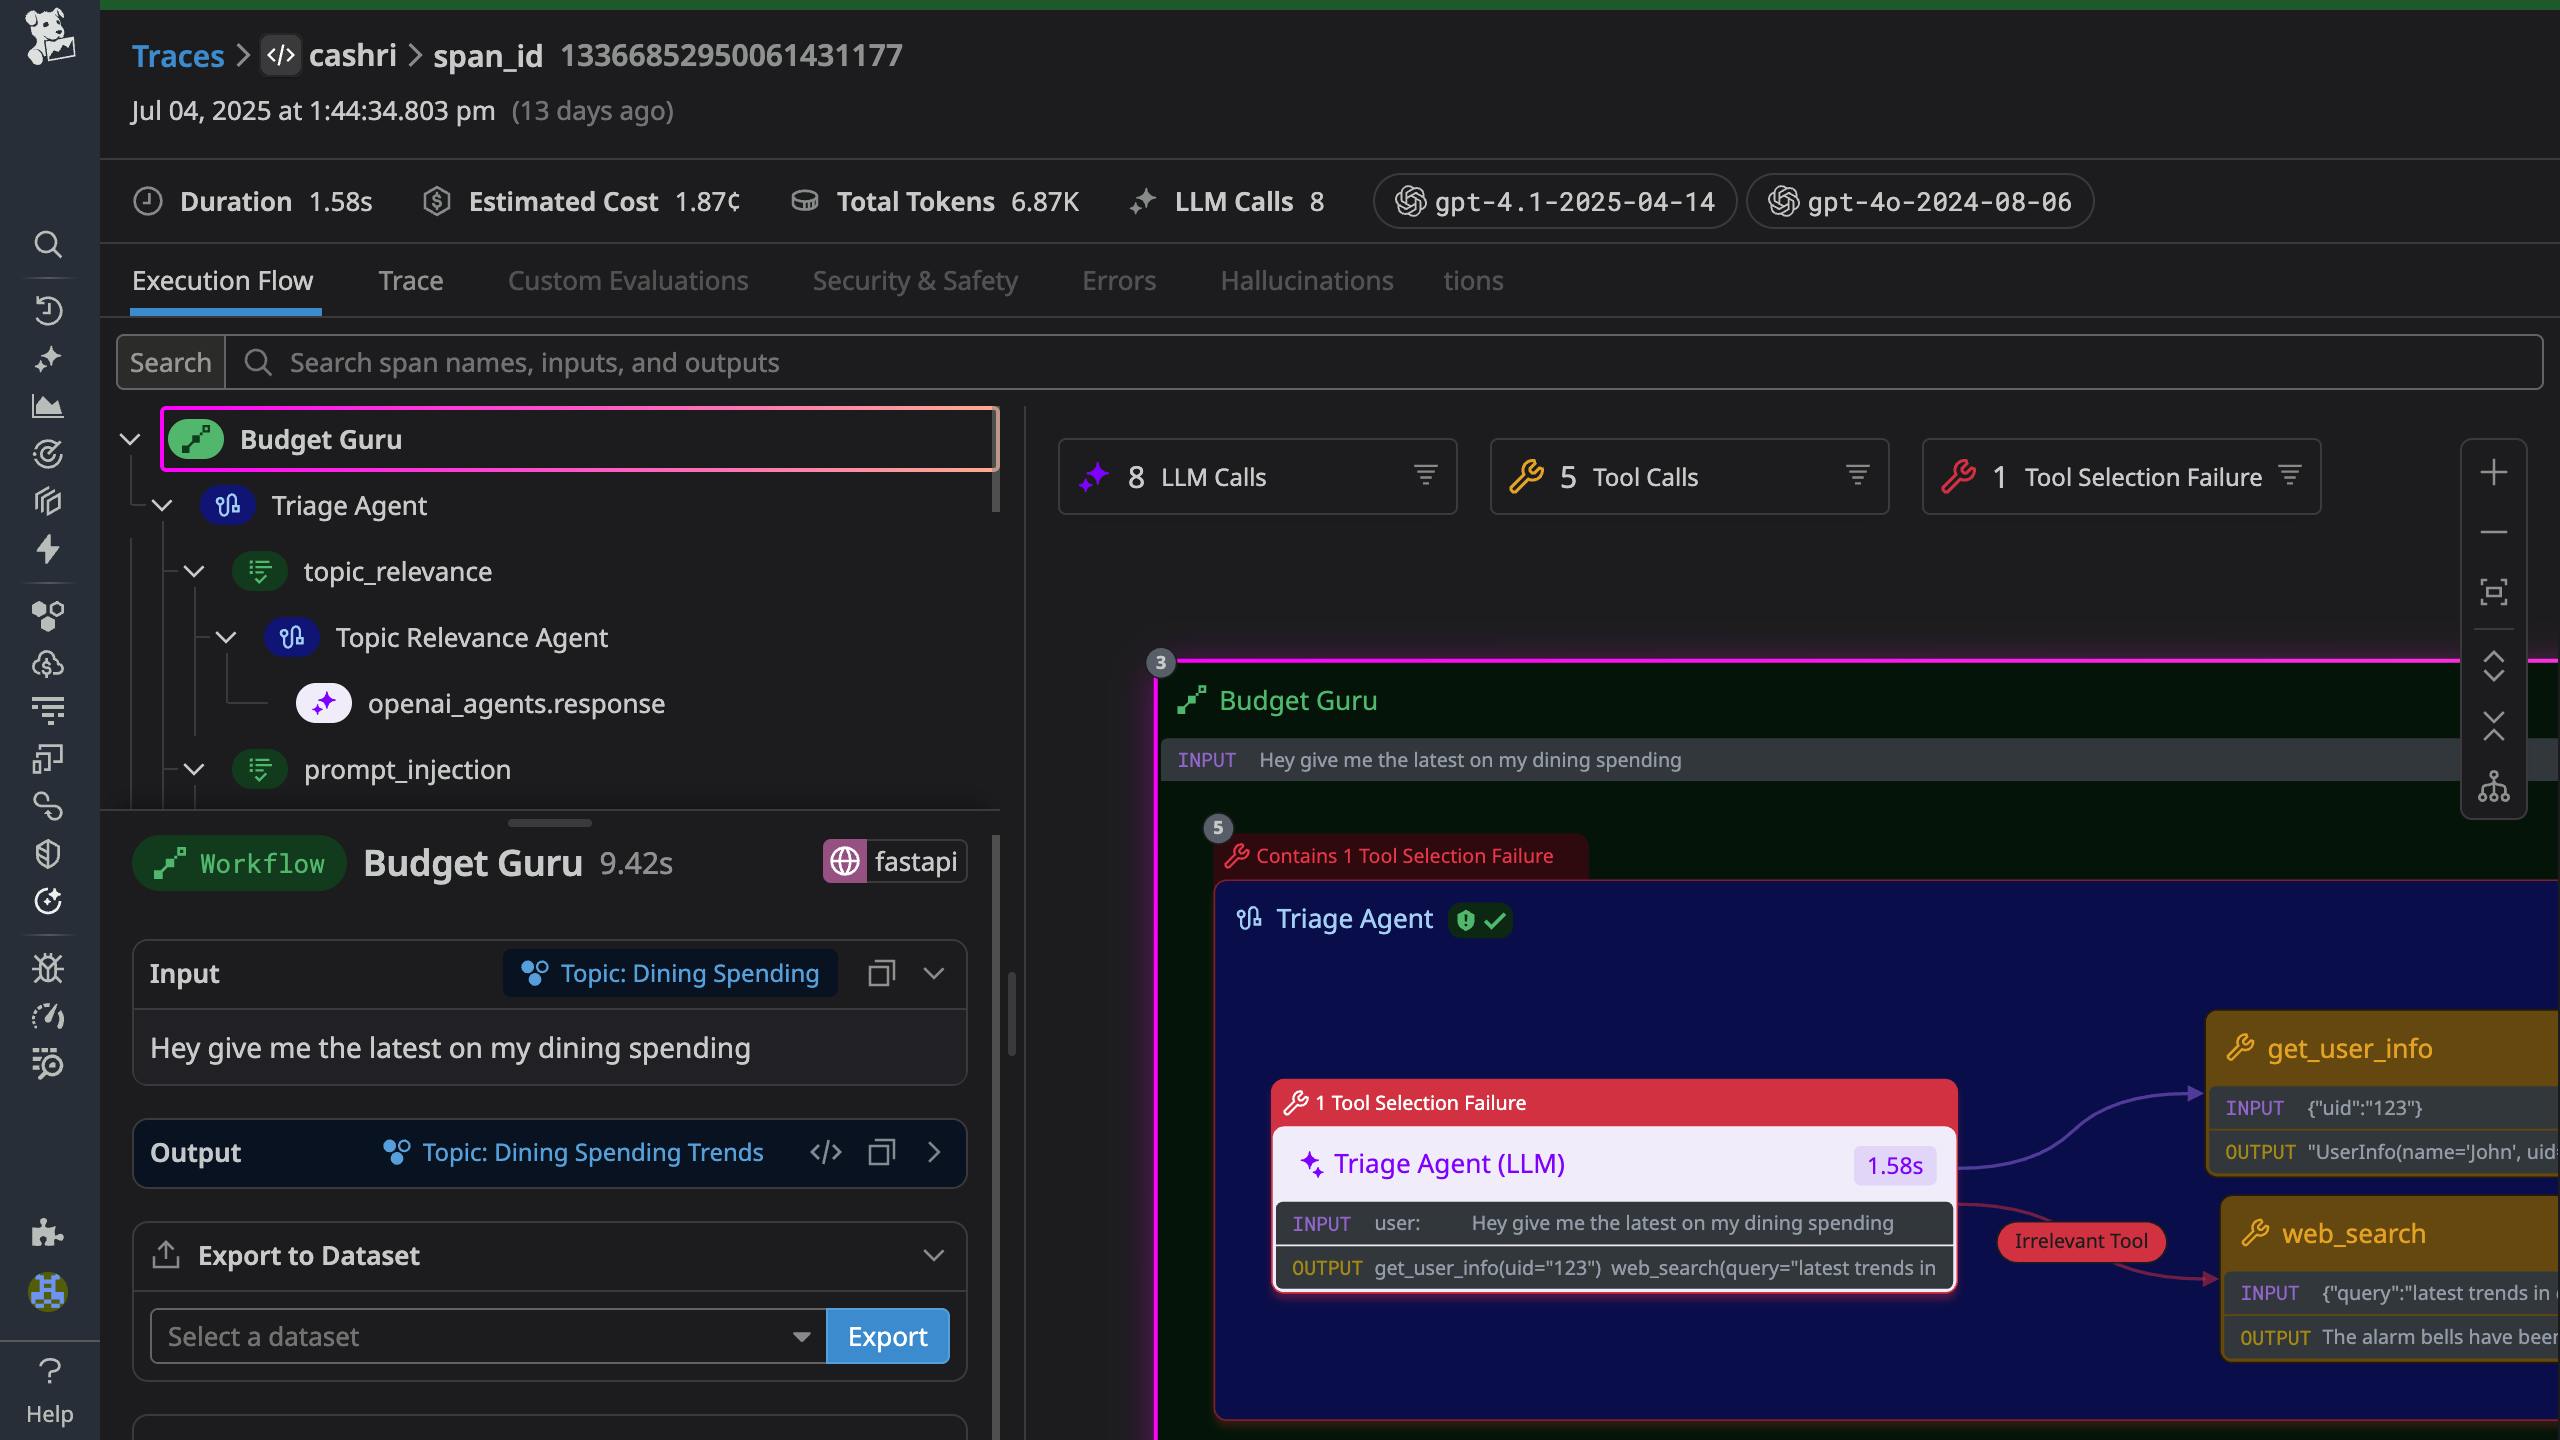2560x1440 pixels.
Task: Click the Datadog logo in sidebar
Action: click(x=49, y=38)
